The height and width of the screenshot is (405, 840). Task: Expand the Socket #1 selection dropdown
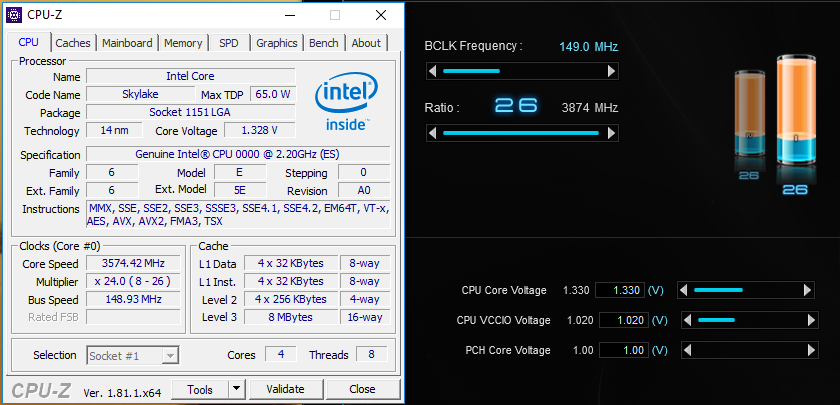click(170, 355)
